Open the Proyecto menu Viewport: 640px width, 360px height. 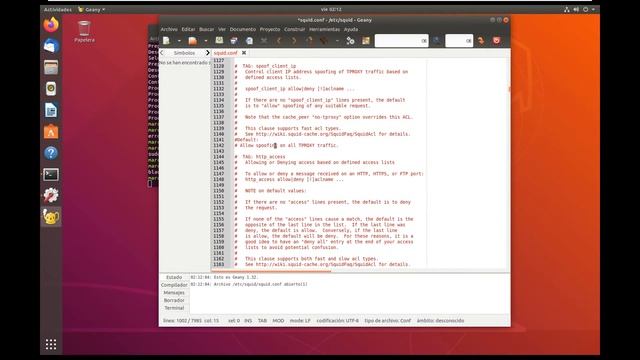pyautogui.click(x=270, y=29)
